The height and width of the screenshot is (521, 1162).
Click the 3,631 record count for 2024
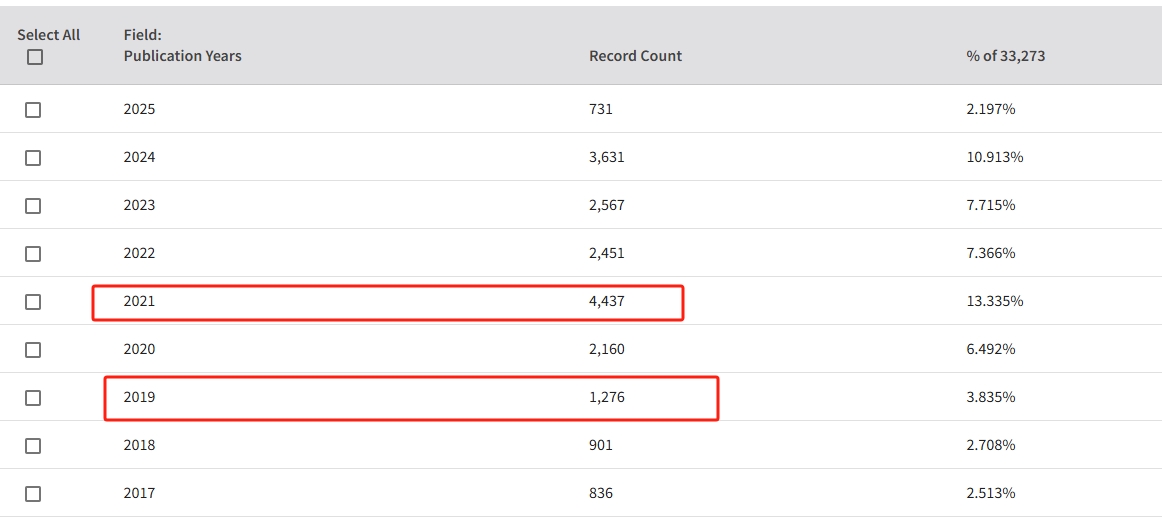click(606, 158)
